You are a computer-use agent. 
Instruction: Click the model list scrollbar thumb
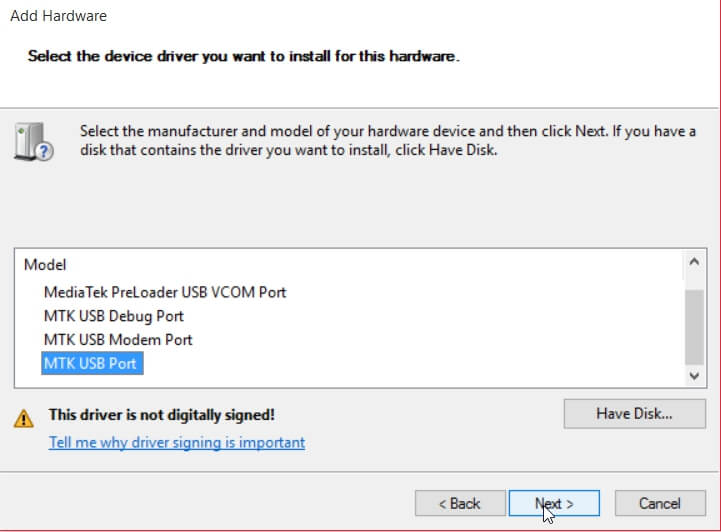click(694, 327)
